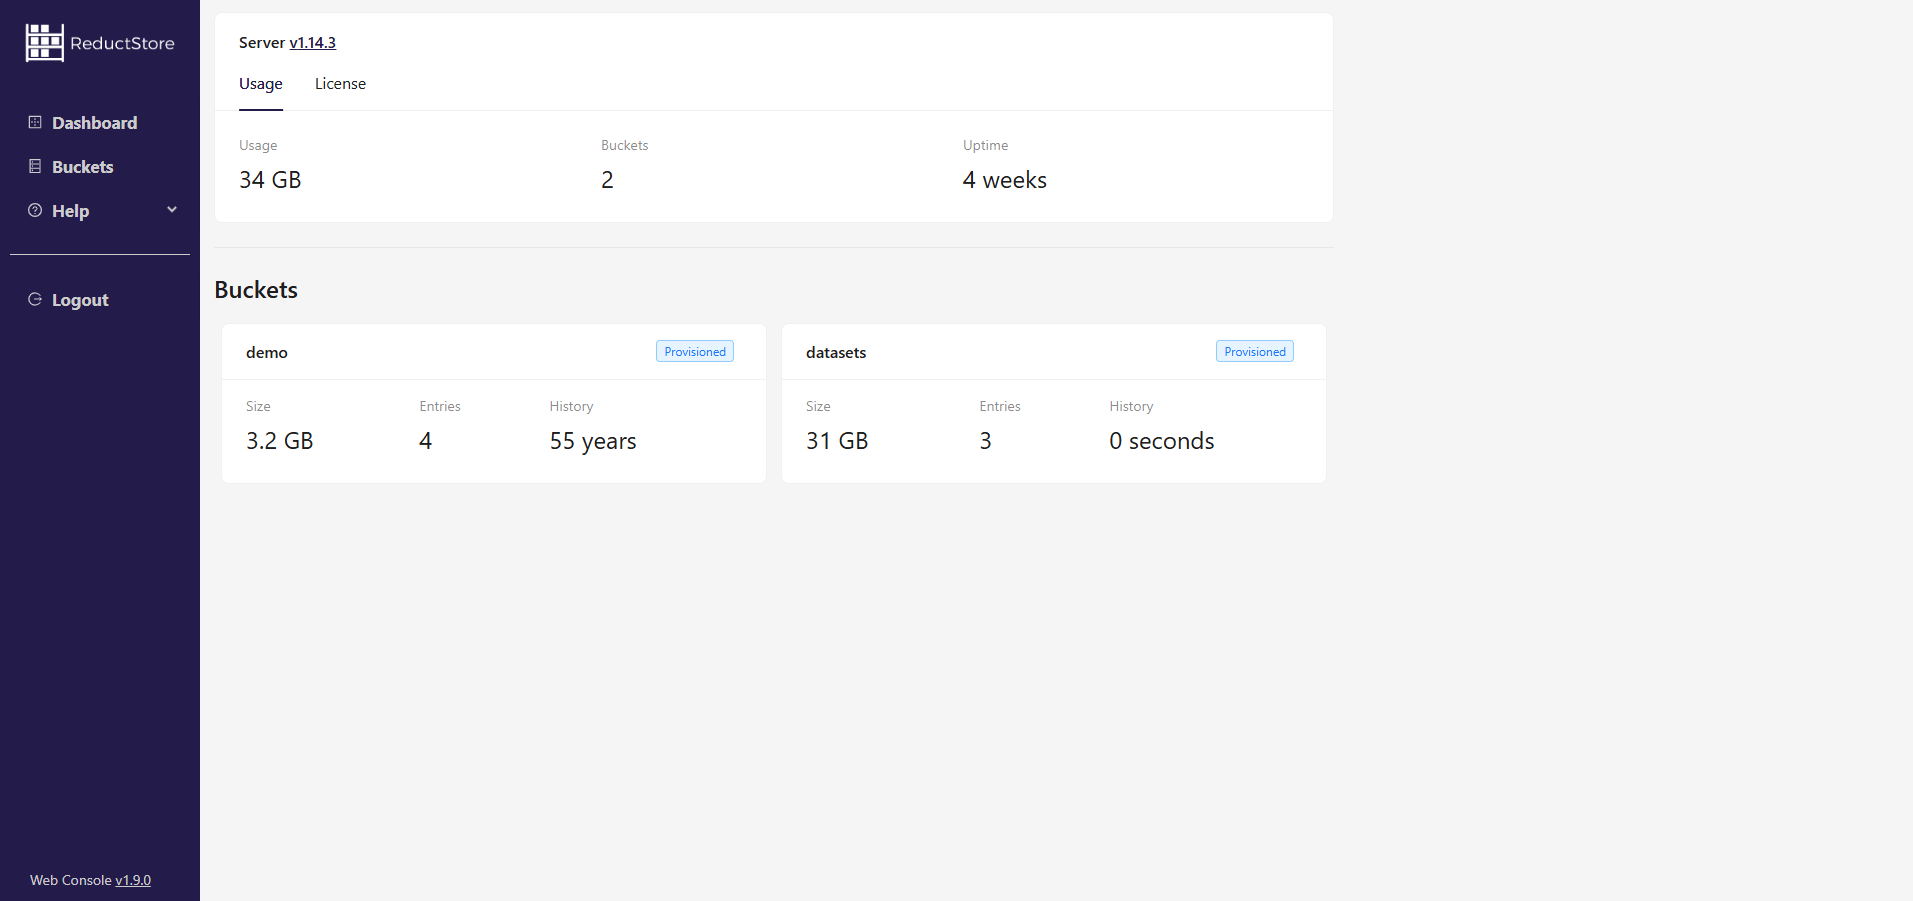Viewport: 1913px width, 901px height.
Task: Click the Provisioned badge on datasets bucket
Action: click(x=1254, y=351)
